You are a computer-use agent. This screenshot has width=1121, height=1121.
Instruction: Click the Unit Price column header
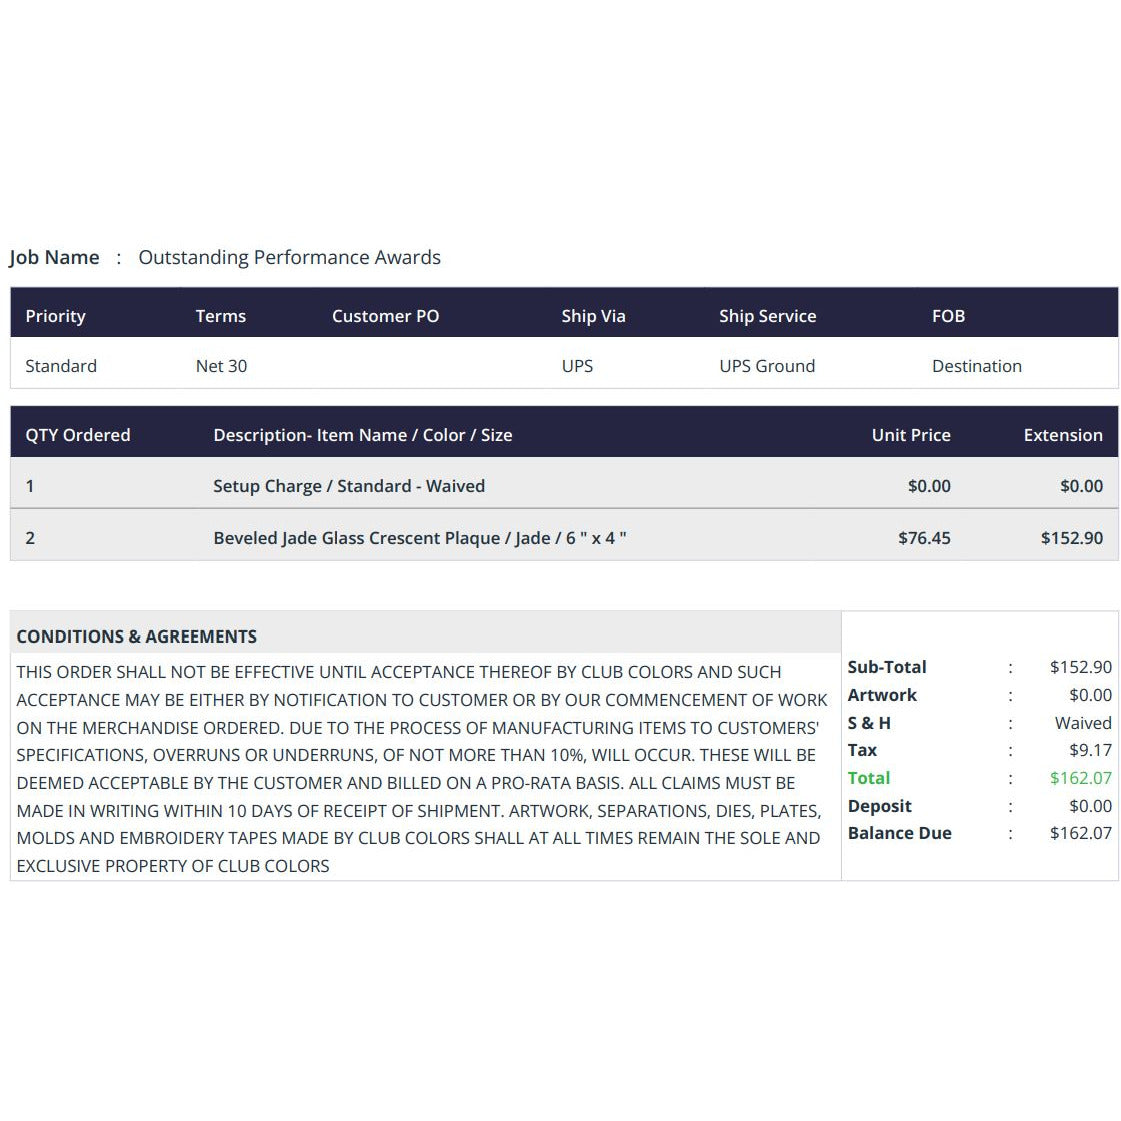click(x=912, y=435)
